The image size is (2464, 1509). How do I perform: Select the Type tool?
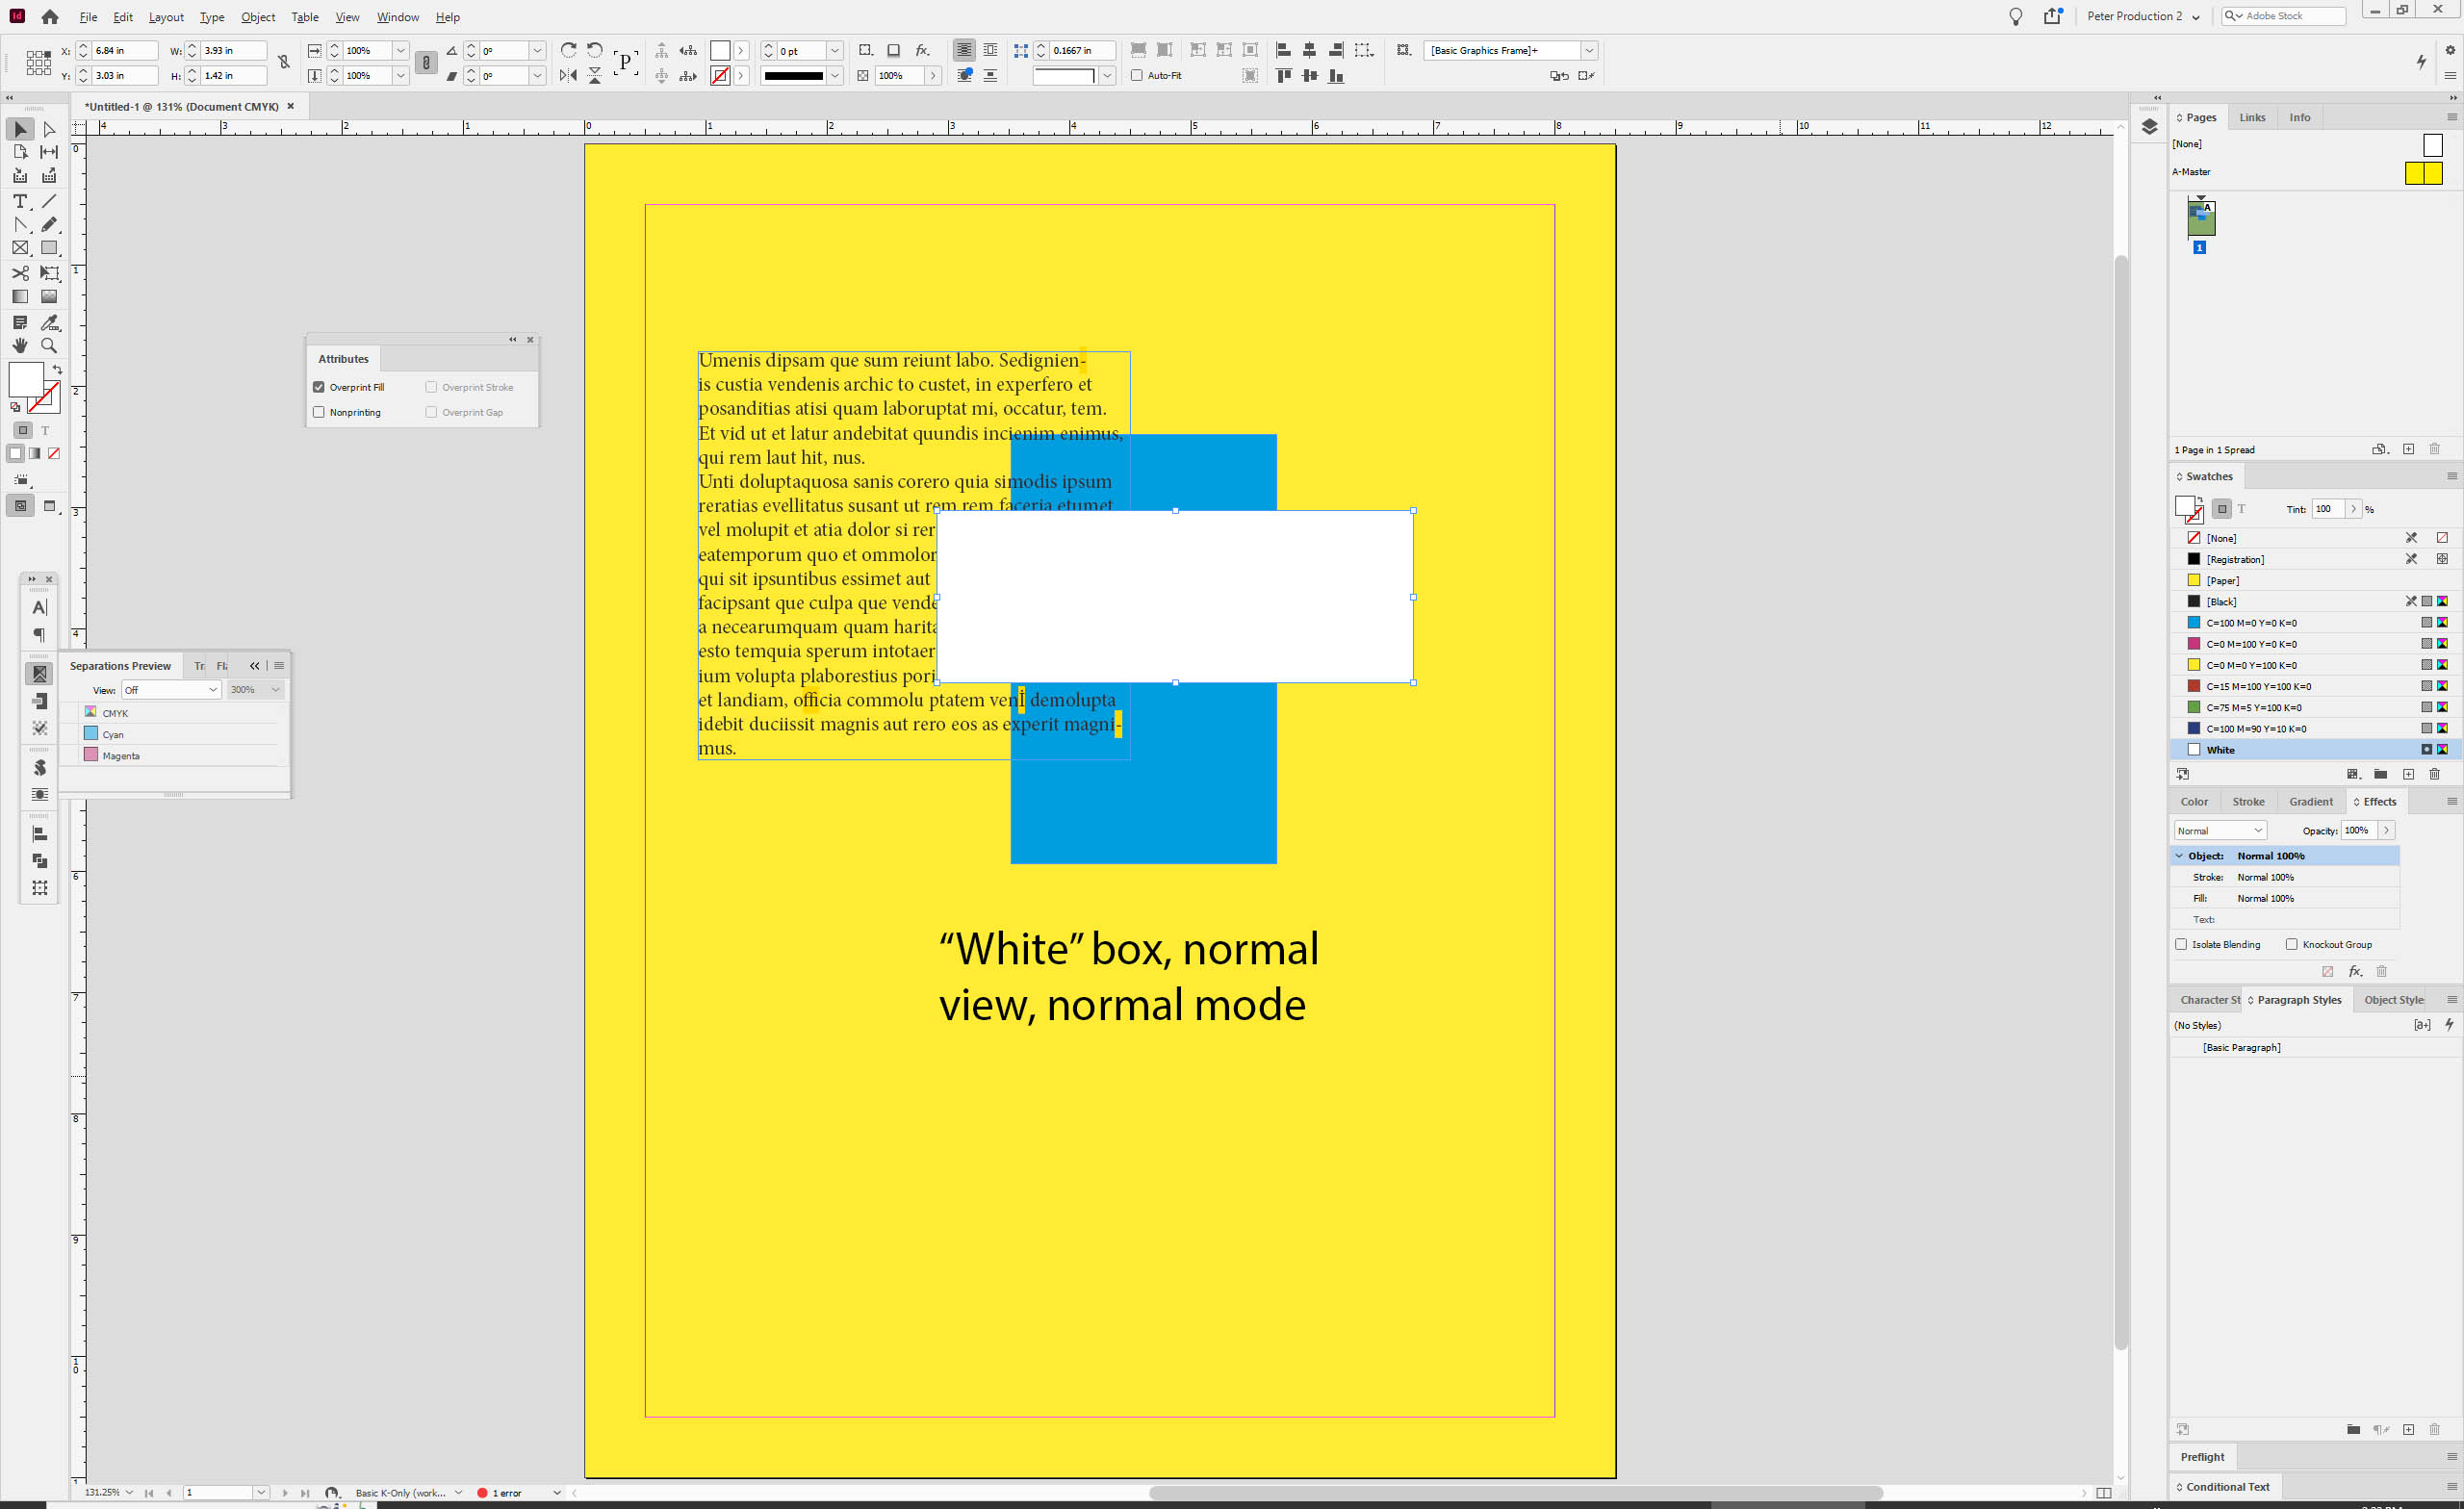(20, 201)
